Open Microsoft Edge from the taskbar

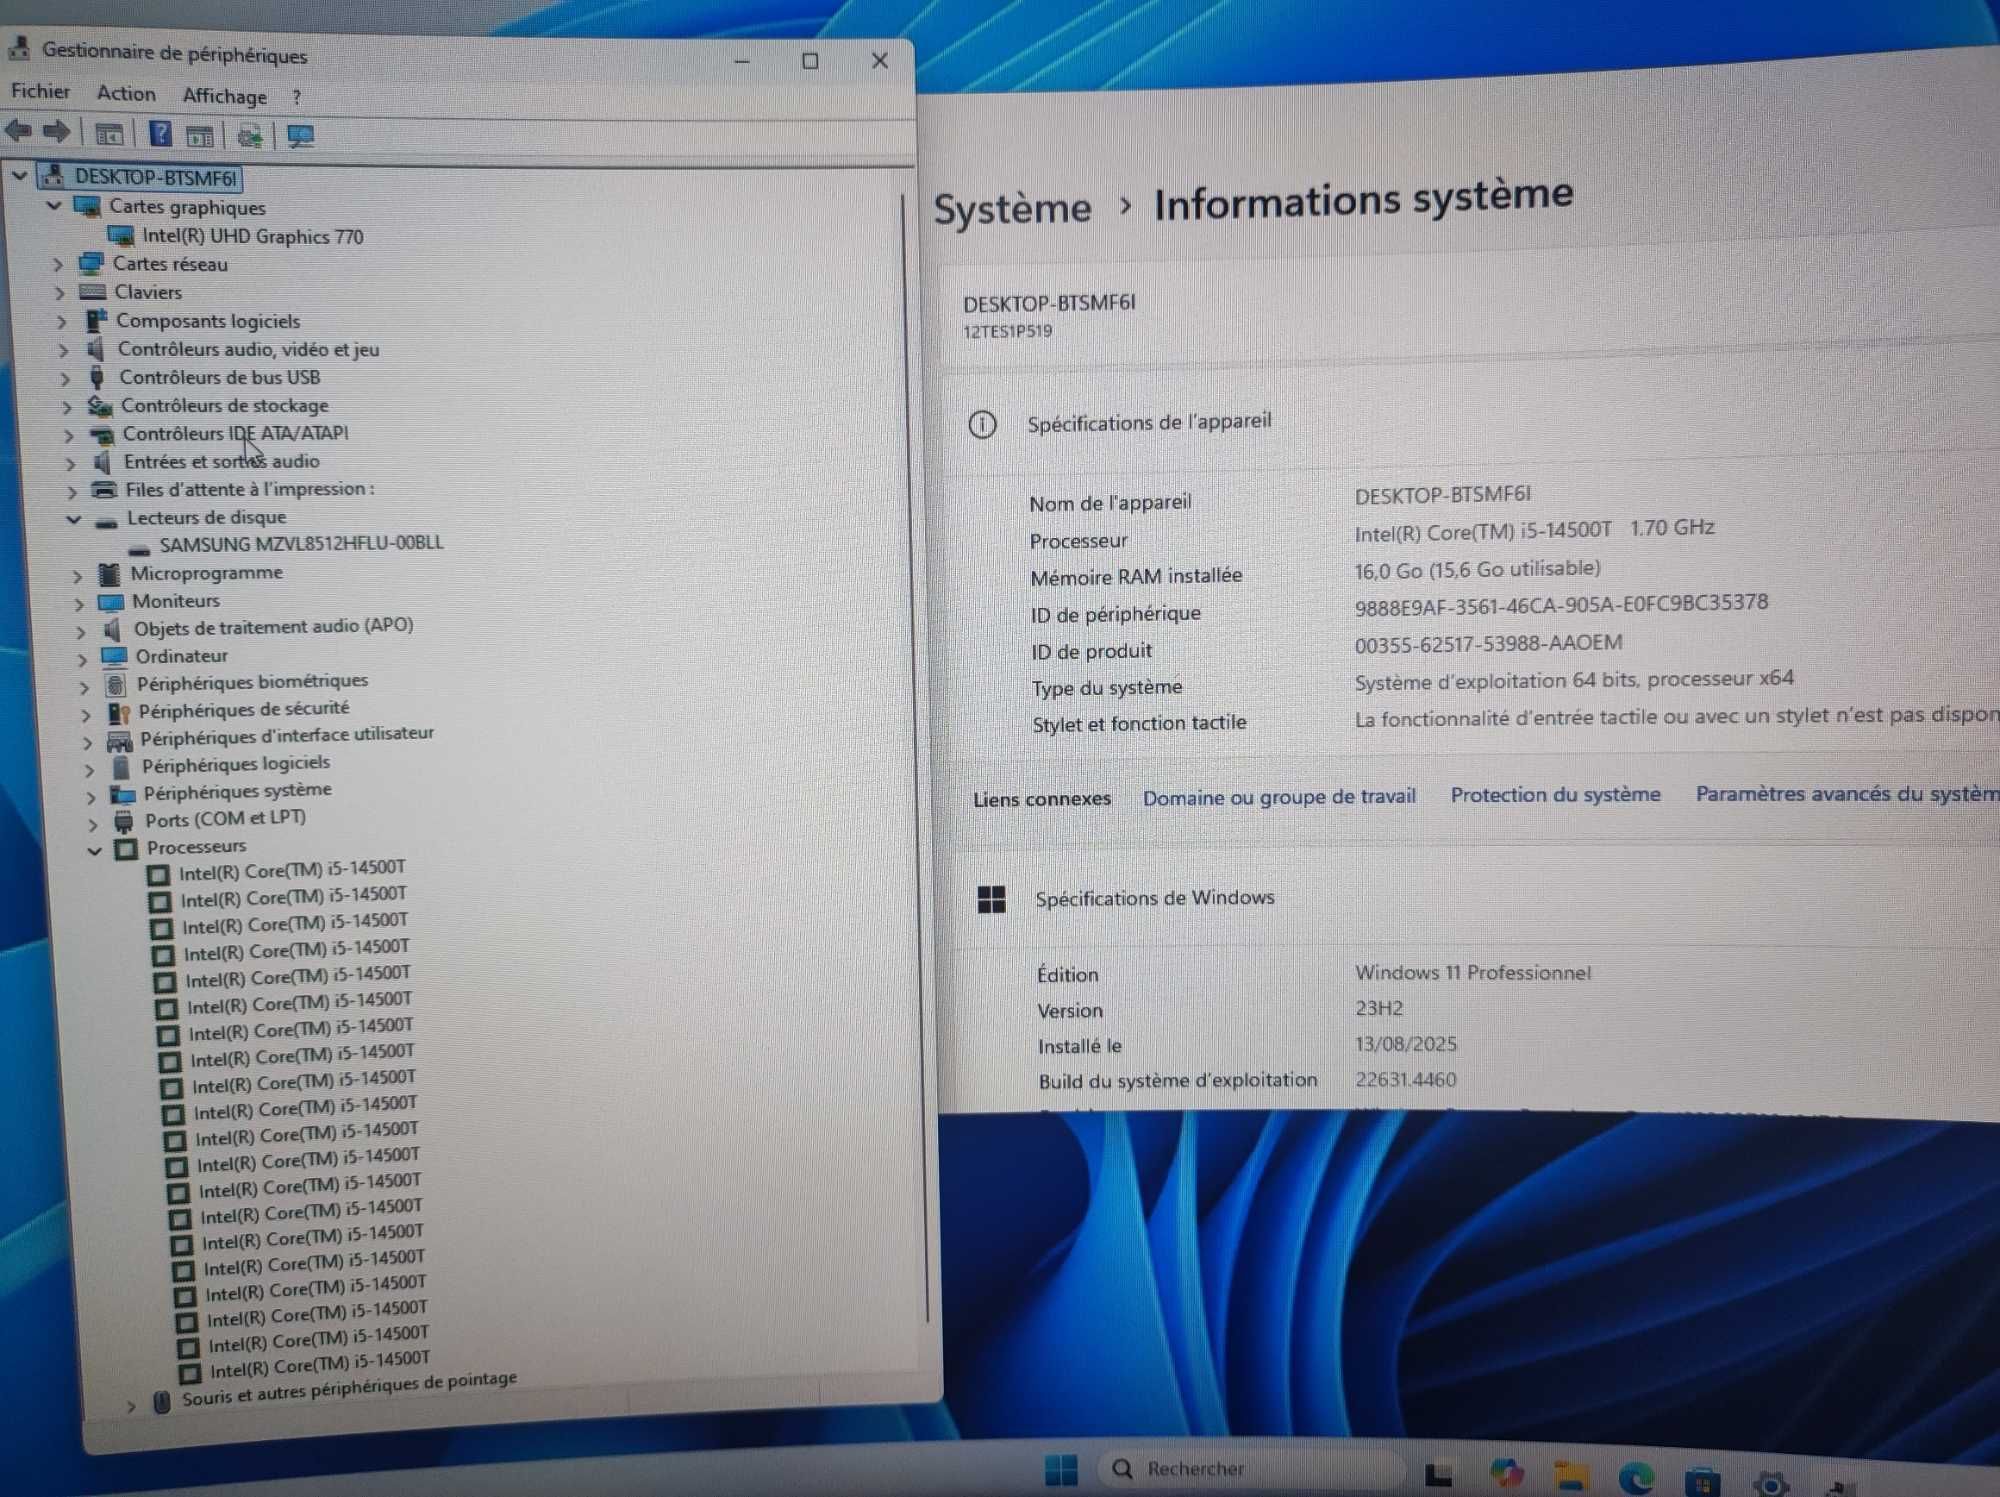(1637, 1477)
